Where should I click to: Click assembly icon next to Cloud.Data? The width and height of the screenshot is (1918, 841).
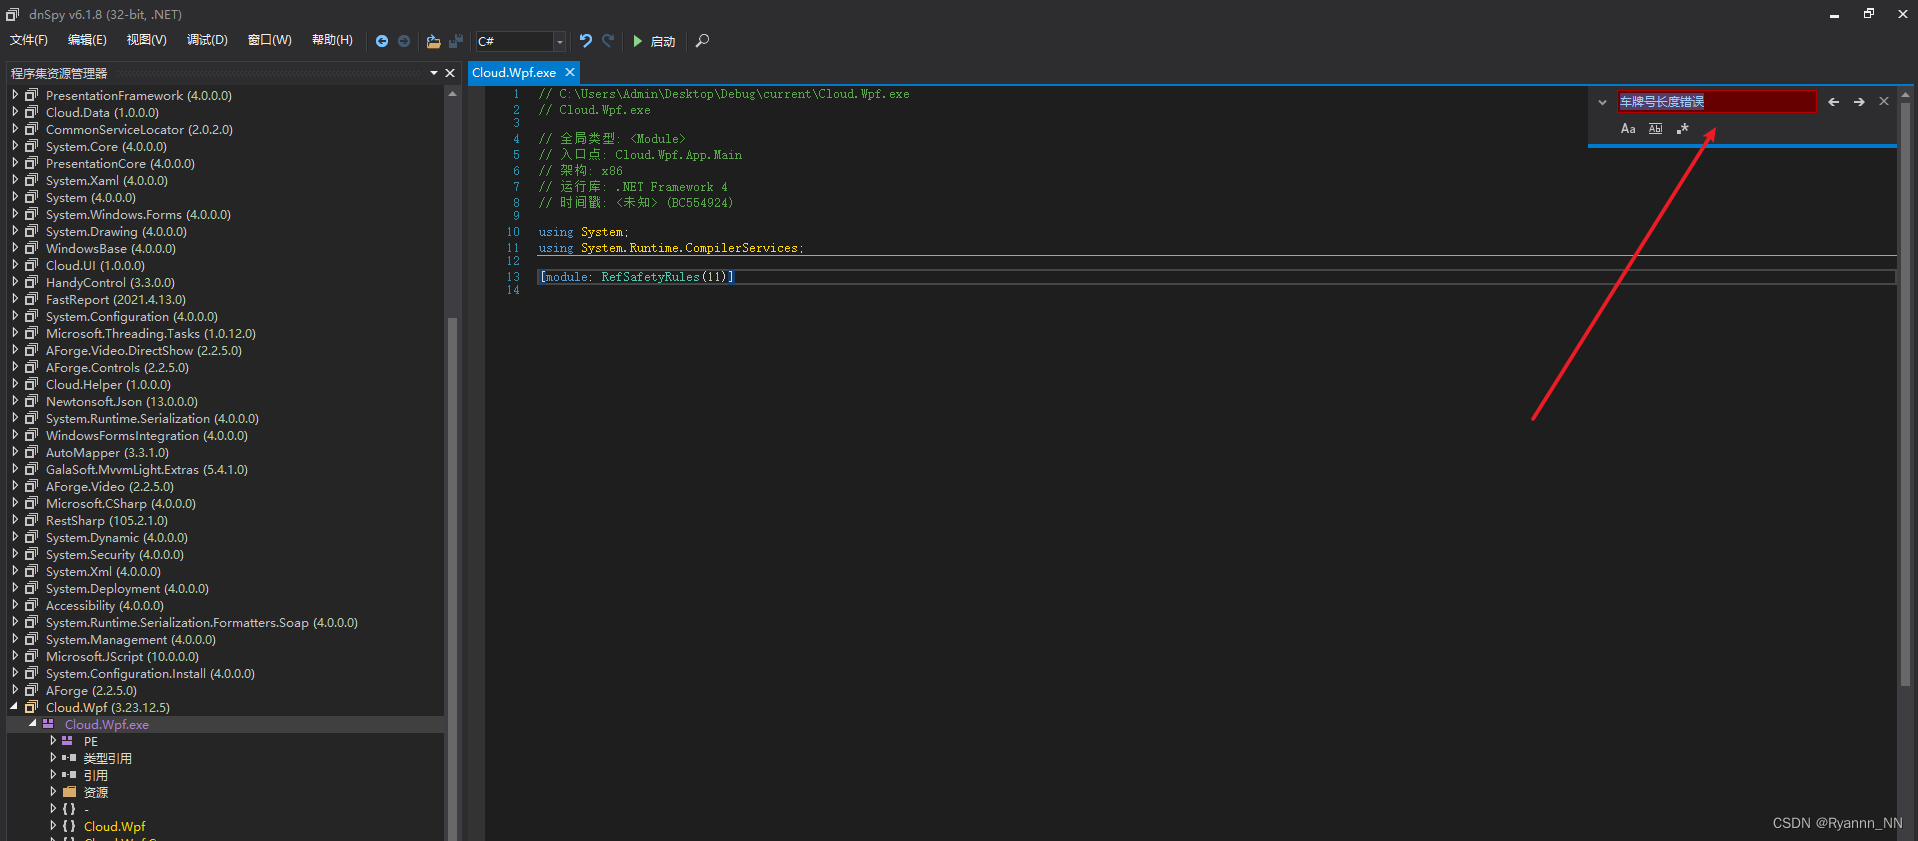point(31,112)
